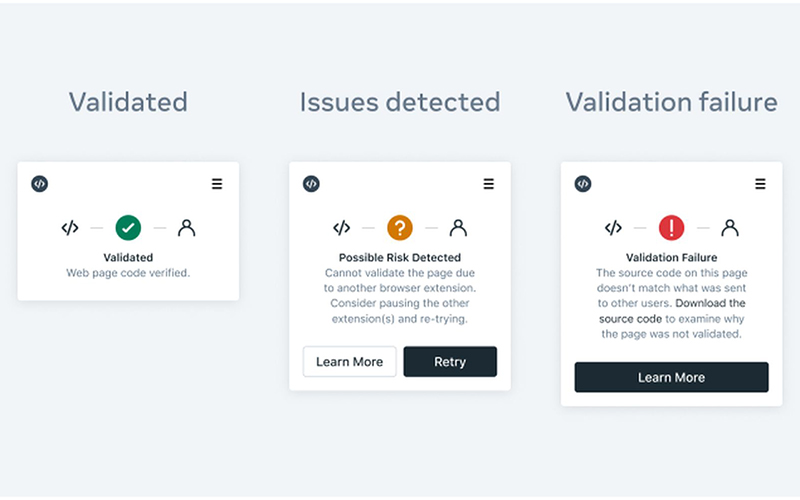The image size is (800, 500).
Task: Open hamburger menu in Possible Risk card
Action: [x=489, y=184]
